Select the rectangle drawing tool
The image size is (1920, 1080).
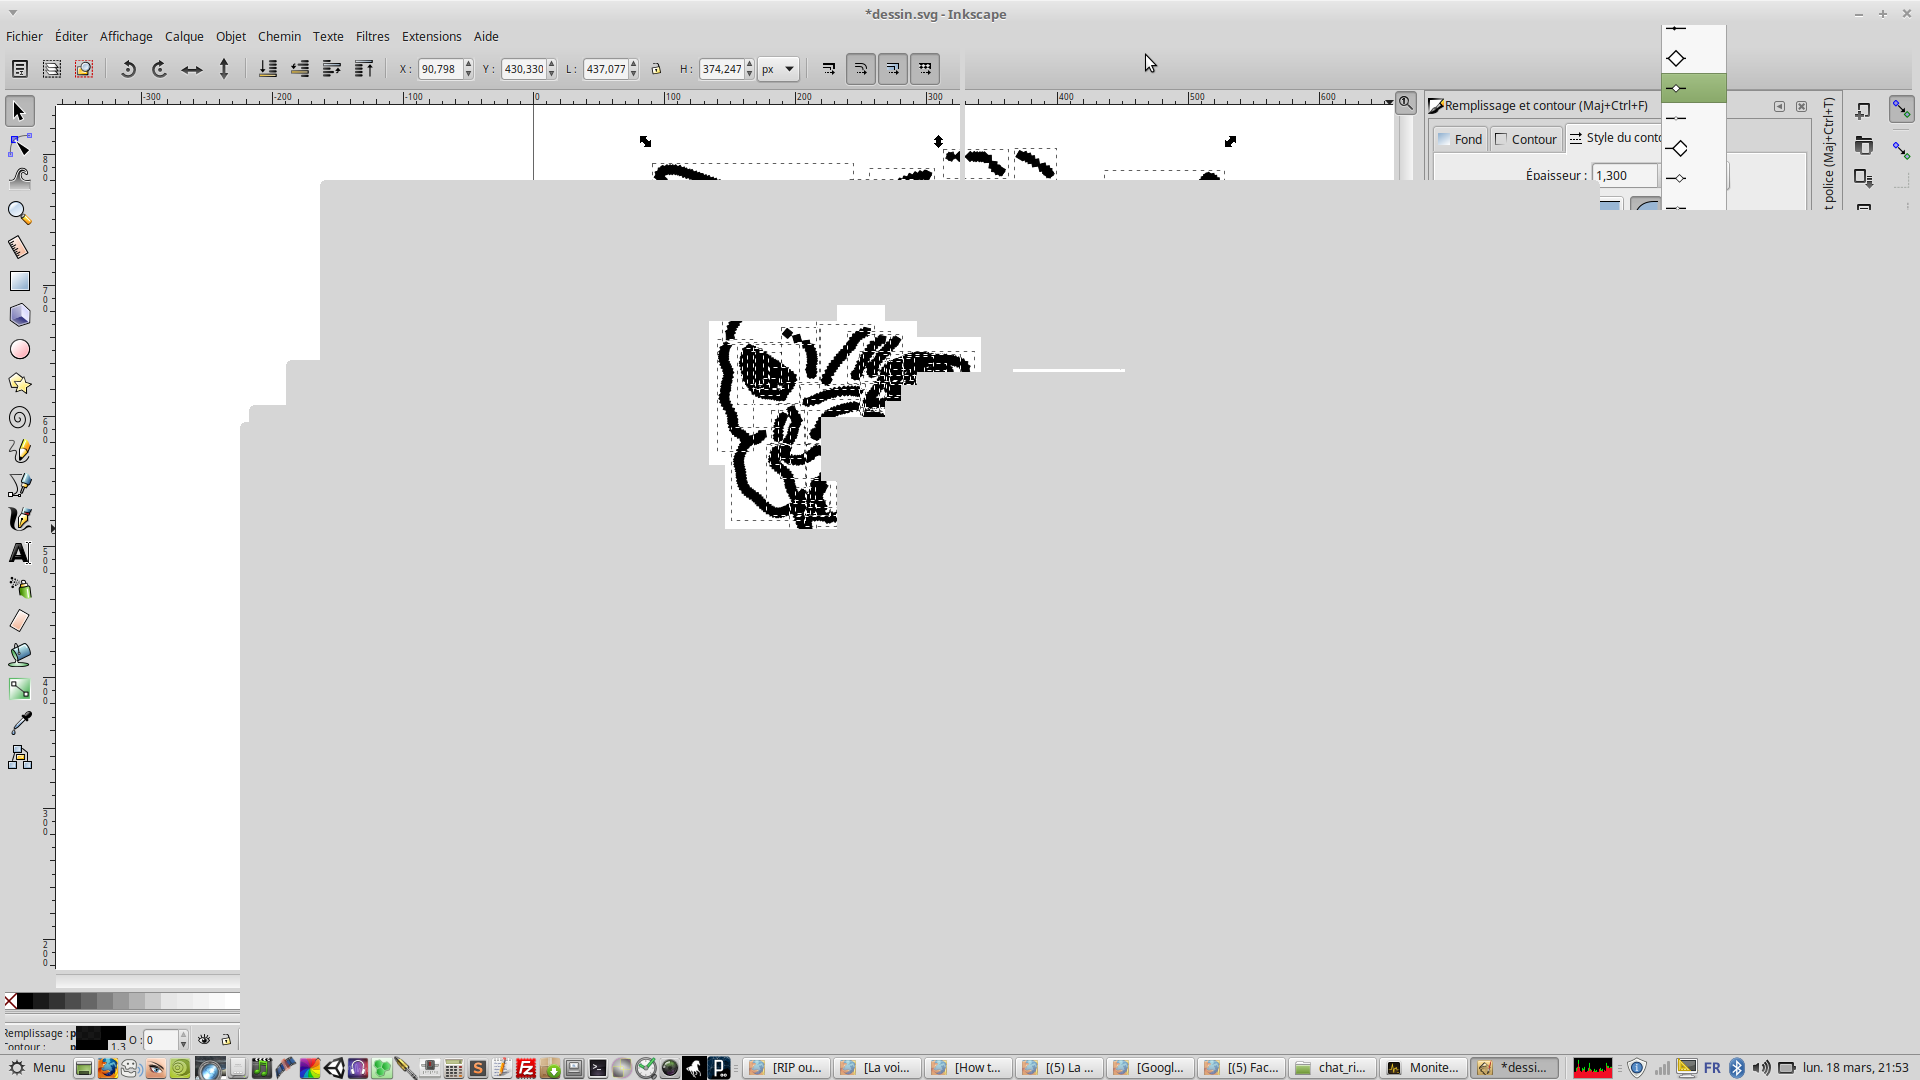(19, 281)
